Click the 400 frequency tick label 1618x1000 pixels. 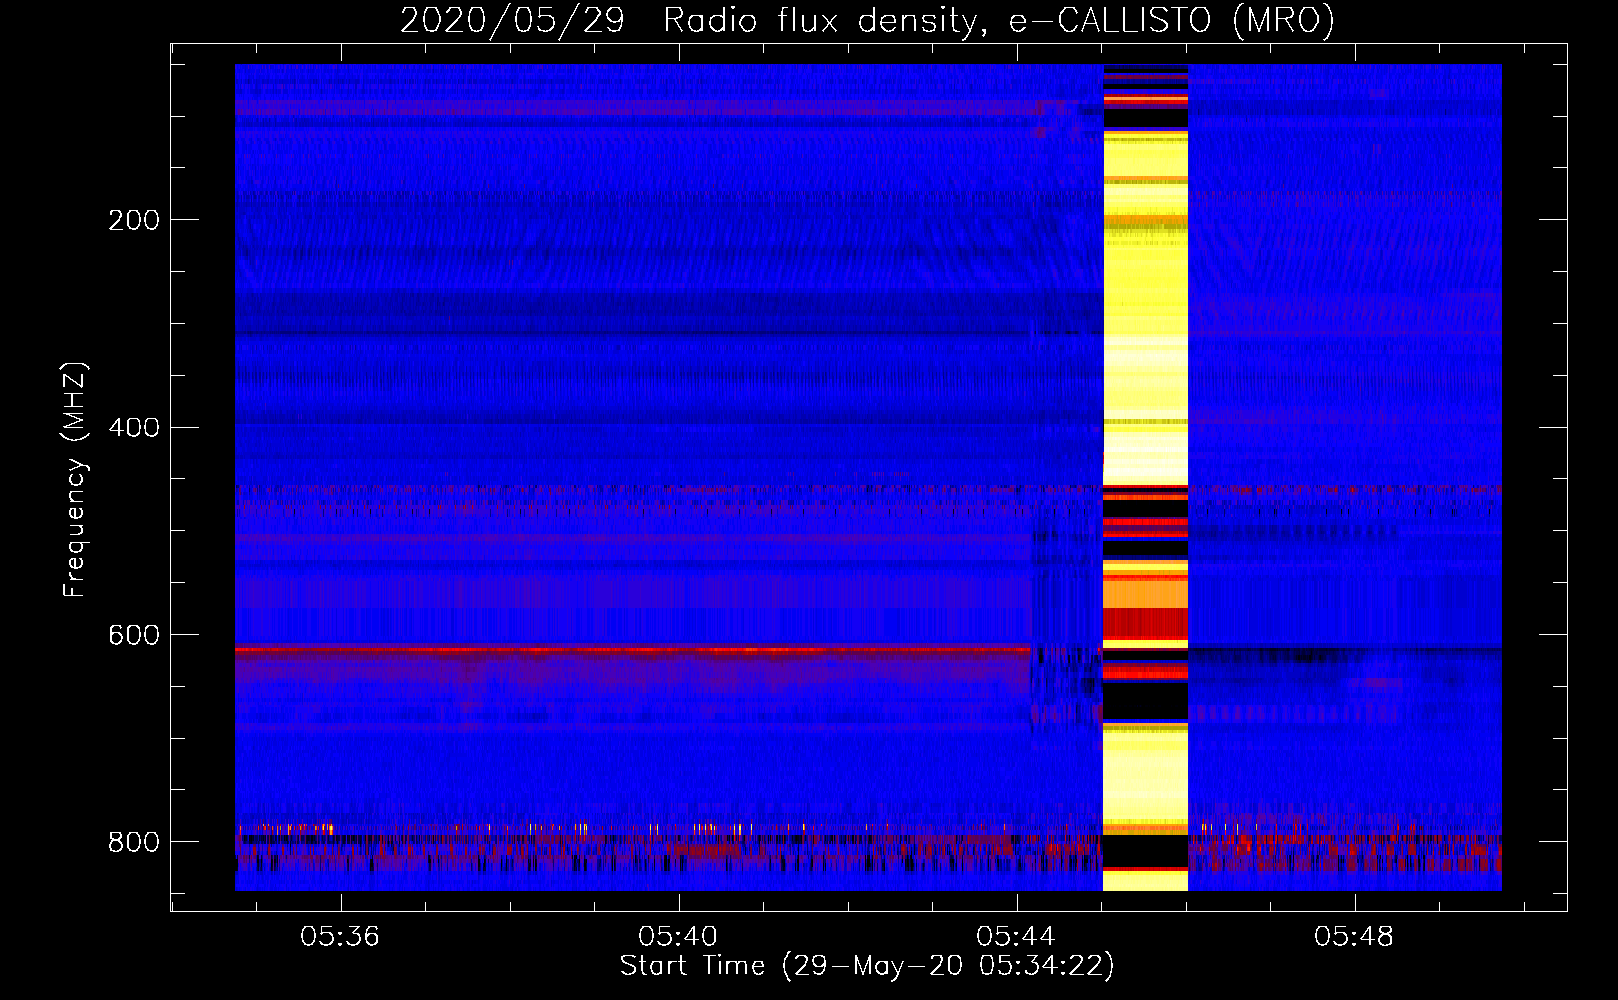point(134,428)
